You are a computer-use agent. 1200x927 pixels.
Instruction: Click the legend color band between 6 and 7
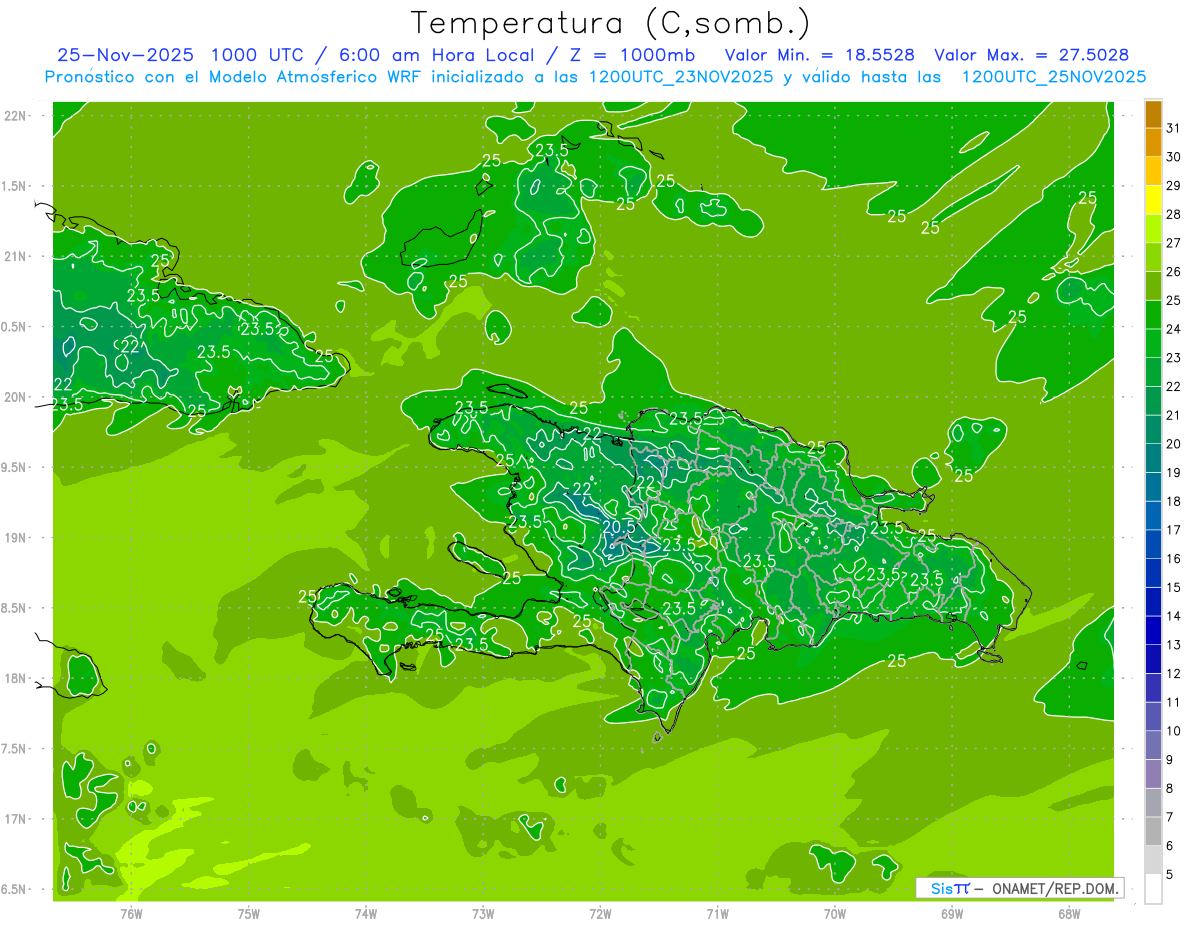pyautogui.click(x=1153, y=832)
